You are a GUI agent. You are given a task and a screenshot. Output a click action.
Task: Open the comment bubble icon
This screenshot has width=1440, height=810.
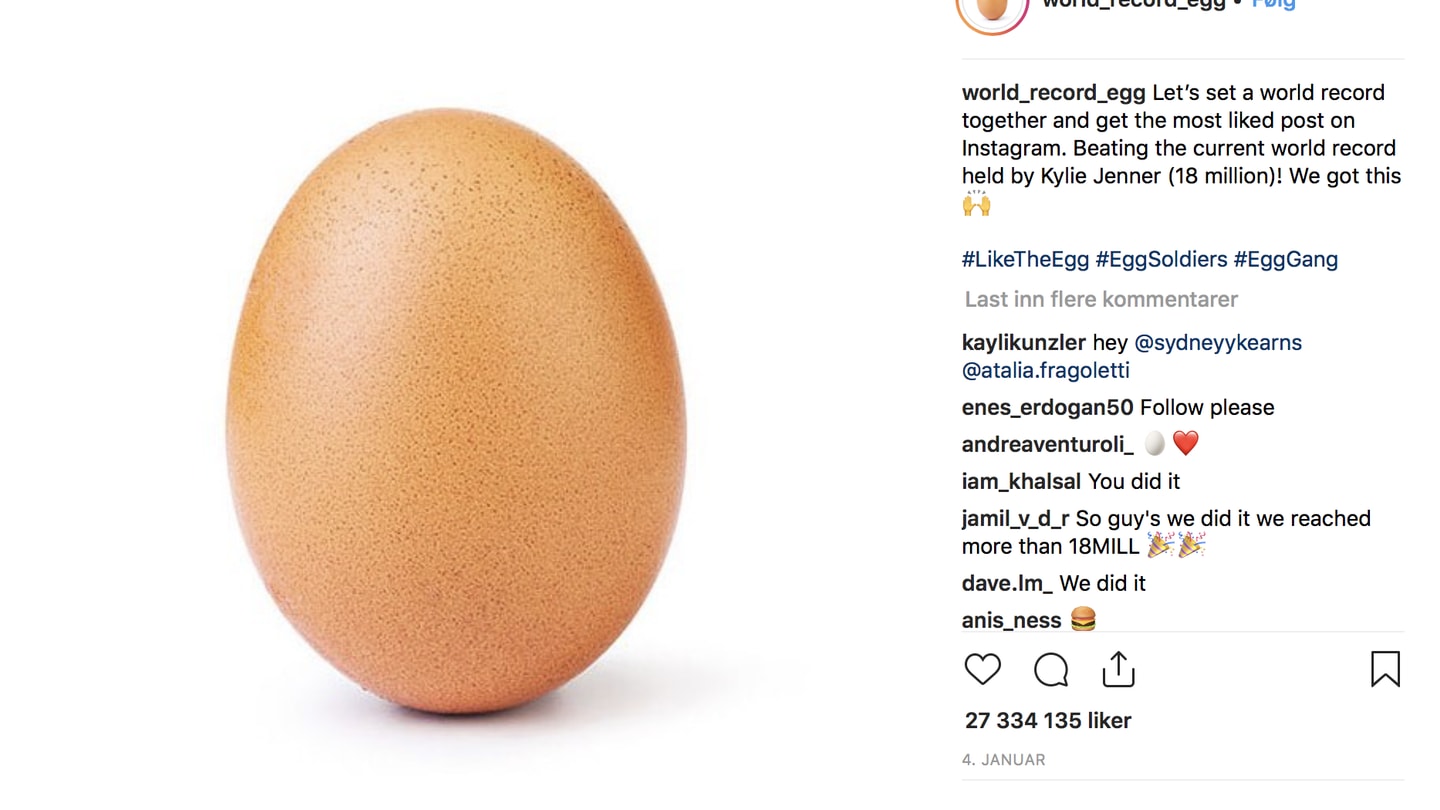click(x=1051, y=670)
